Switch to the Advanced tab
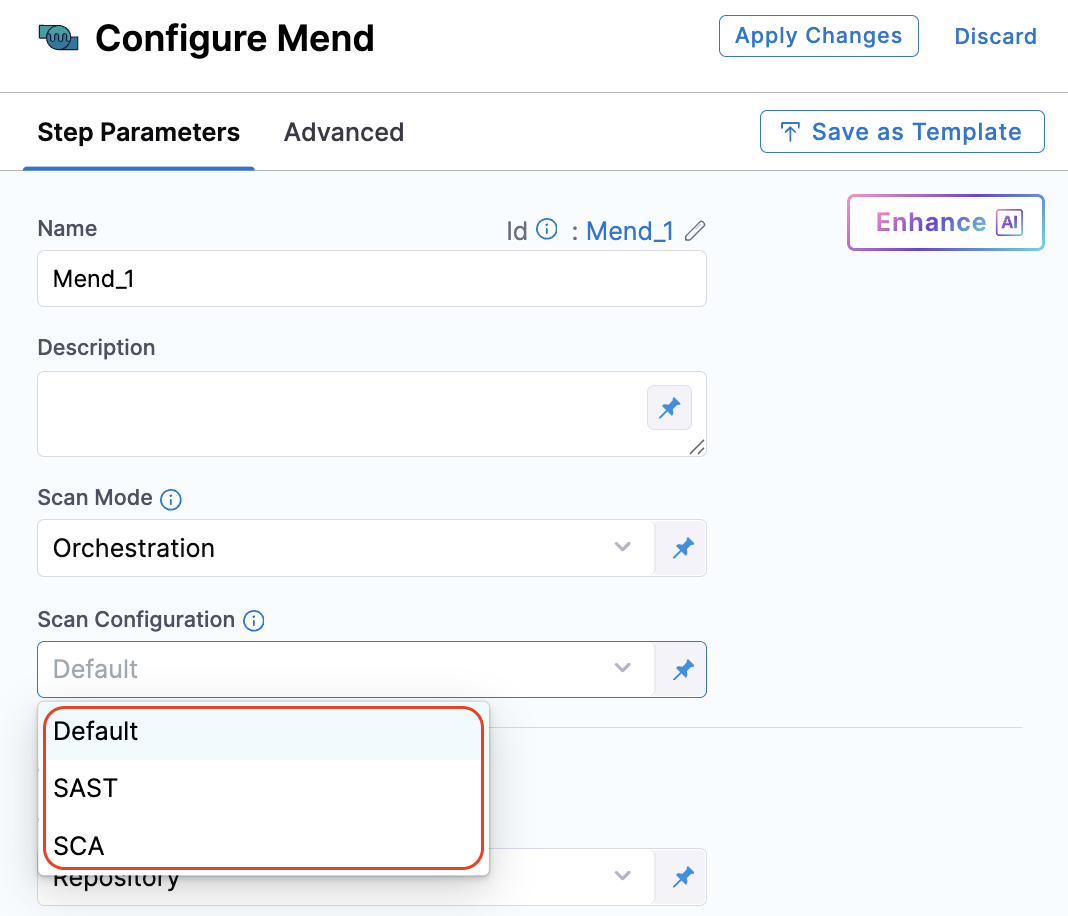 coord(344,132)
